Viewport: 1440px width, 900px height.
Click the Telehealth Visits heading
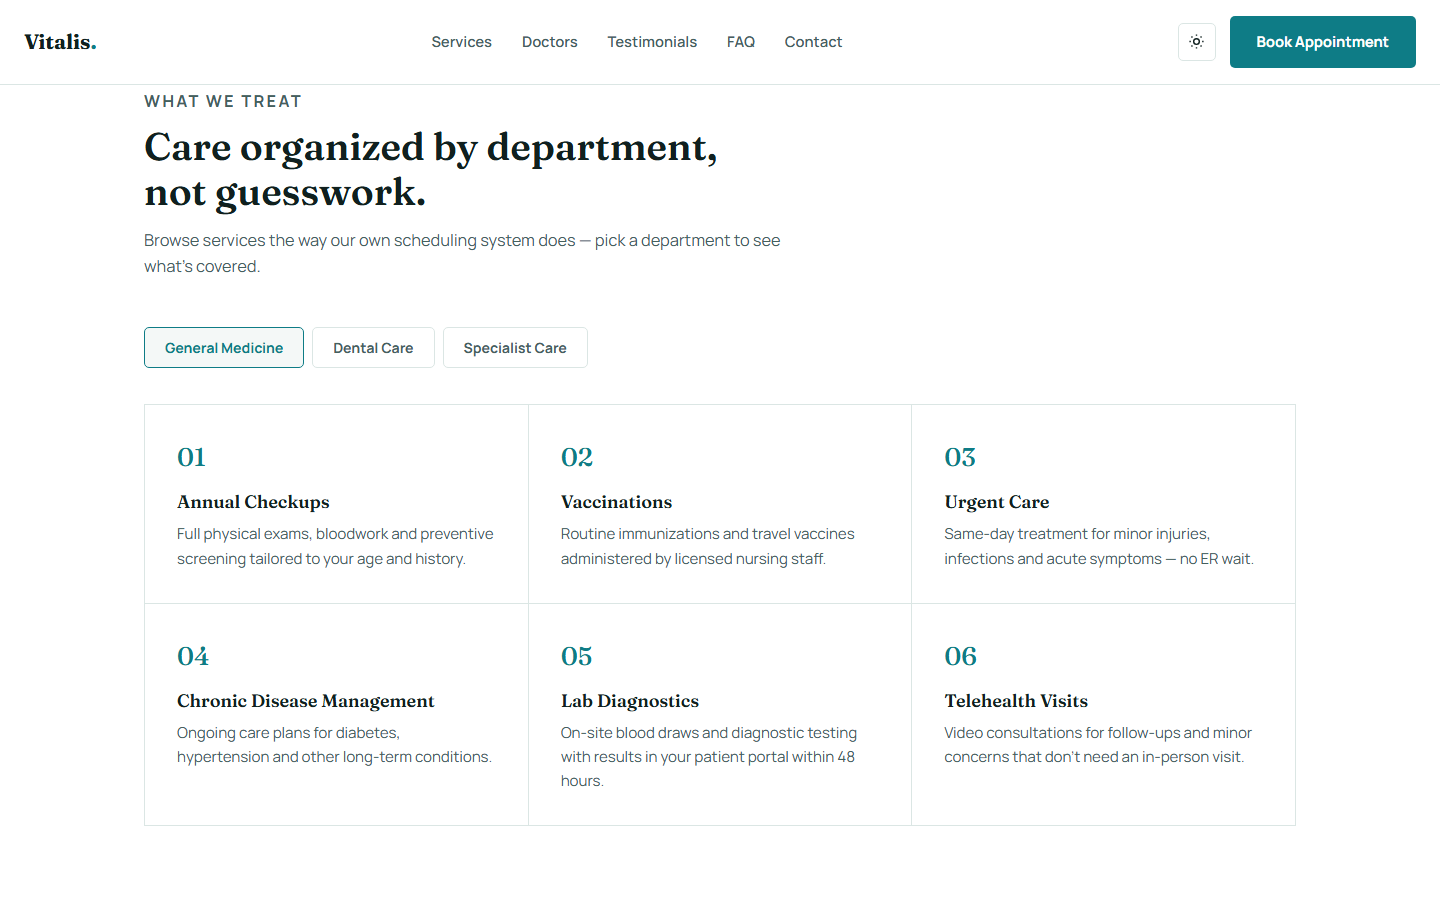pyautogui.click(x=1016, y=701)
